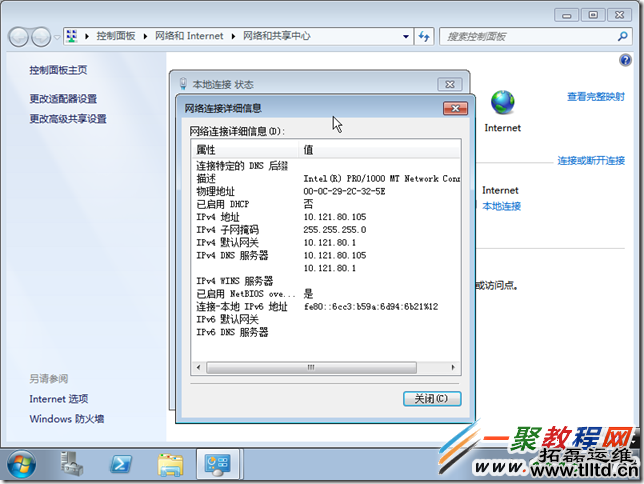This screenshot has width=644, height=484.
Task: Open the 更改适配器设置 link
Action: click(63, 99)
